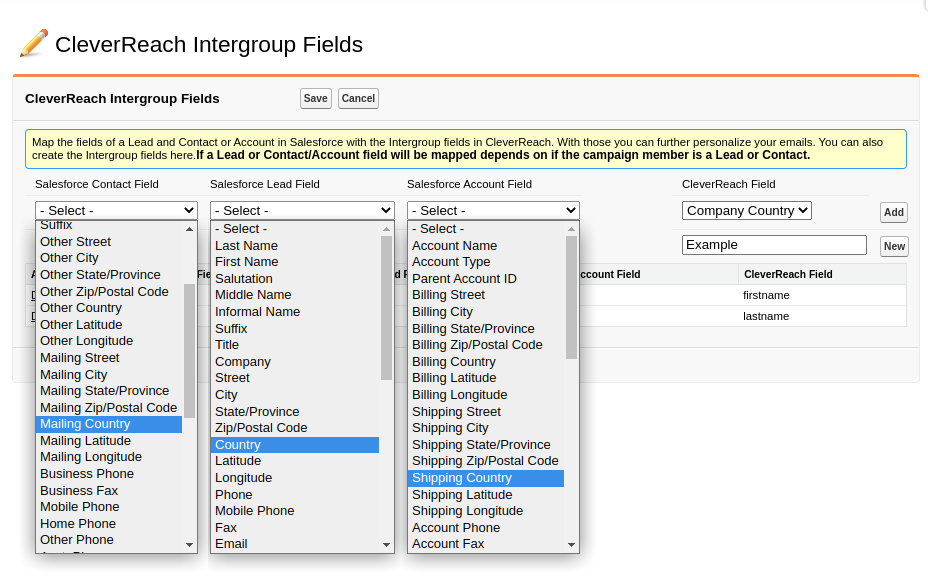
Task: Click Account Field list scrollbar thumb
Action: coord(571,298)
